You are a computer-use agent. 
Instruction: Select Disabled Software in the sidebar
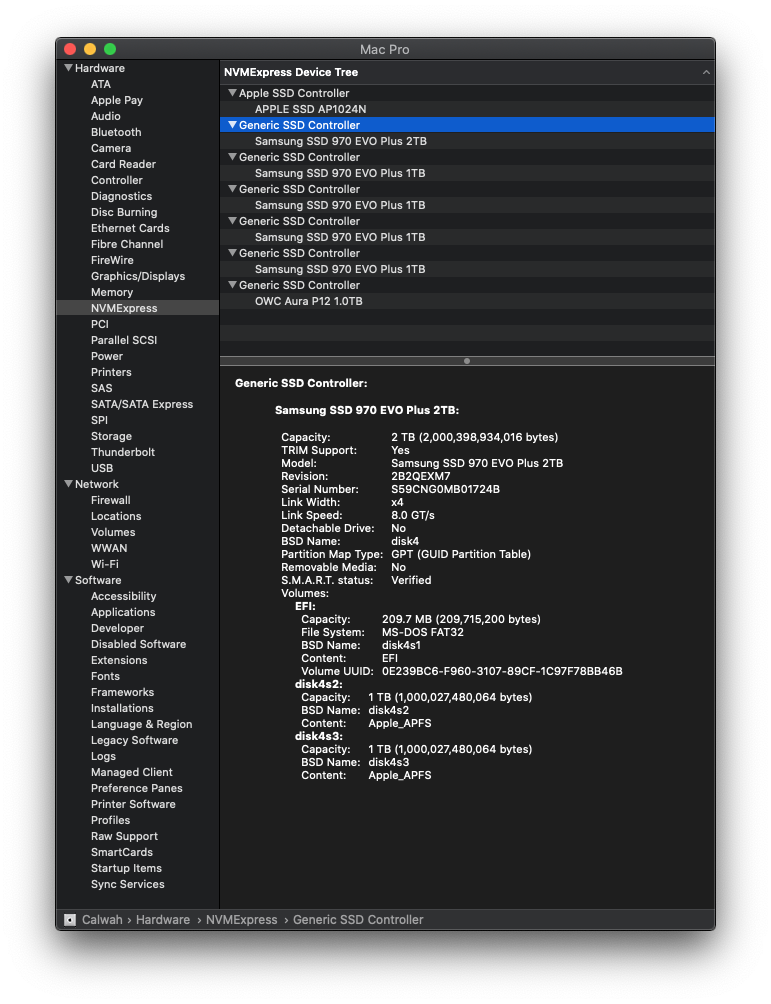(x=138, y=644)
